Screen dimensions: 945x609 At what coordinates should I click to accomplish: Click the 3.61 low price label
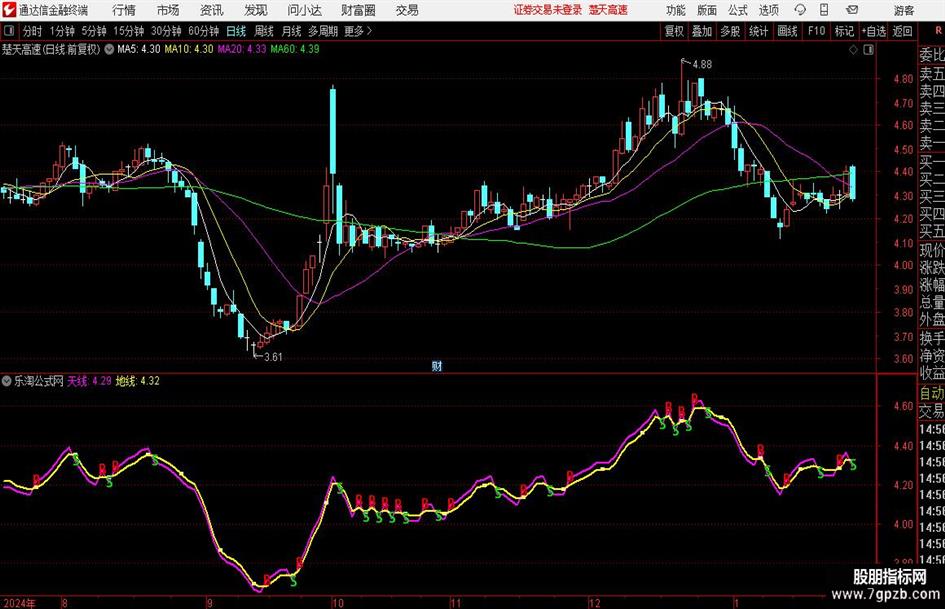[273, 357]
